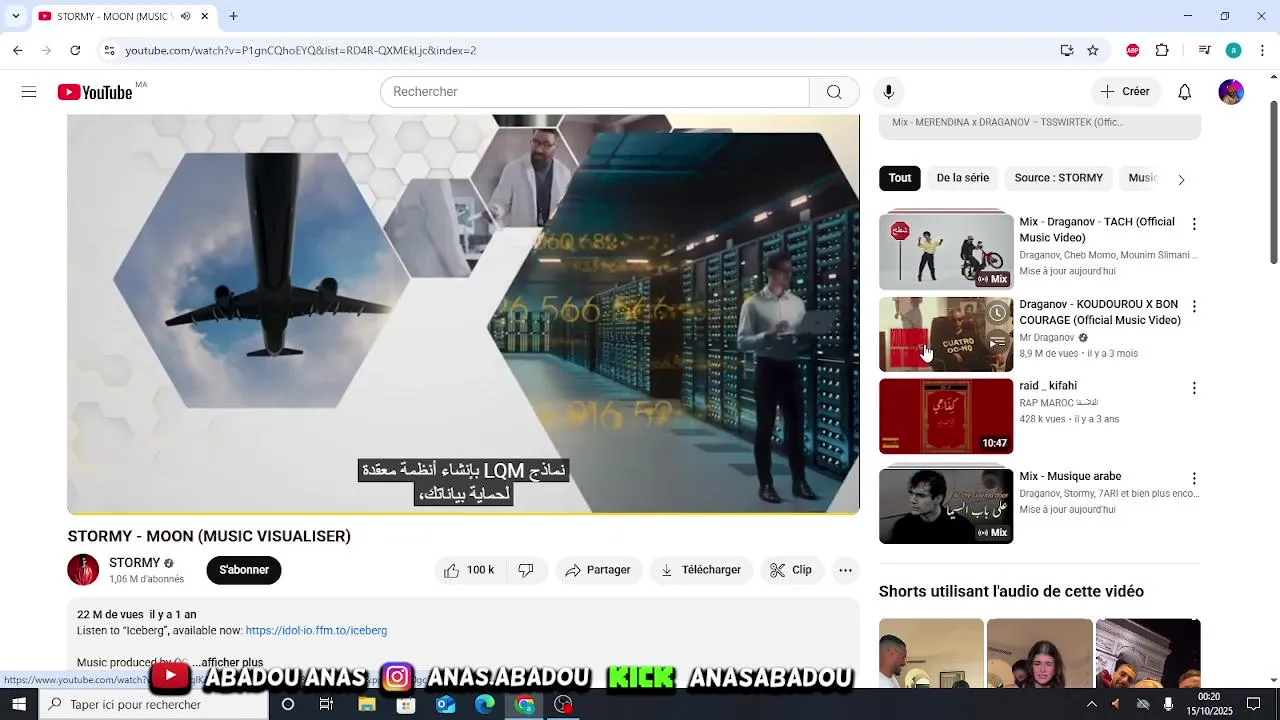Click the STORMY - MOON video player
Screen dimensions: 1280x720
point(463,314)
